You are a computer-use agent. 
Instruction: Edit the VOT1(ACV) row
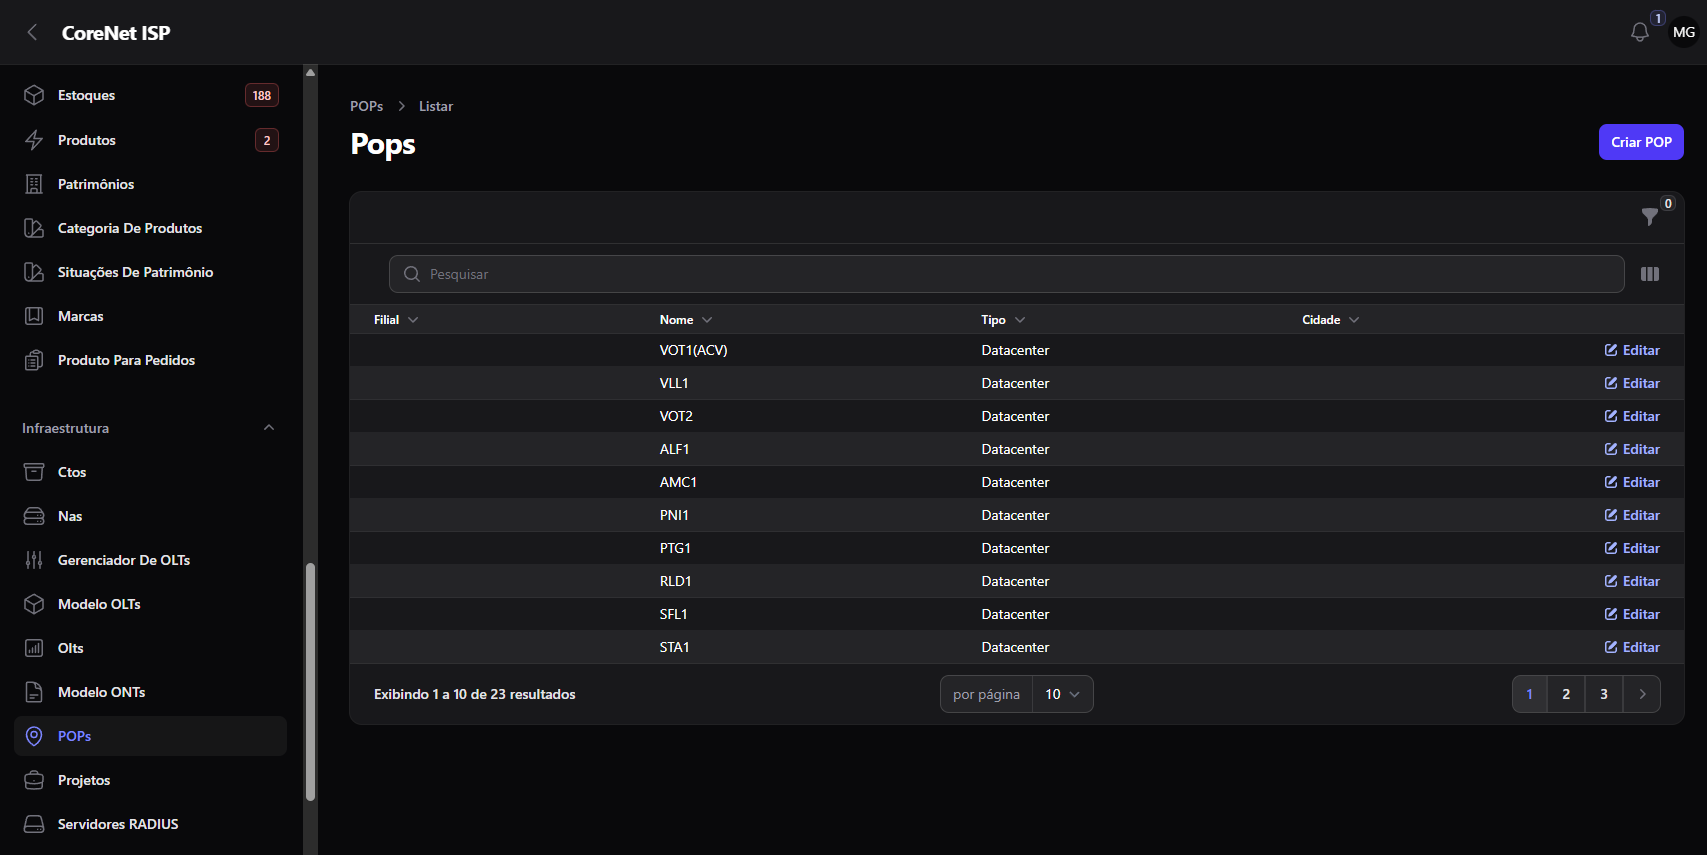tap(1632, 350)
